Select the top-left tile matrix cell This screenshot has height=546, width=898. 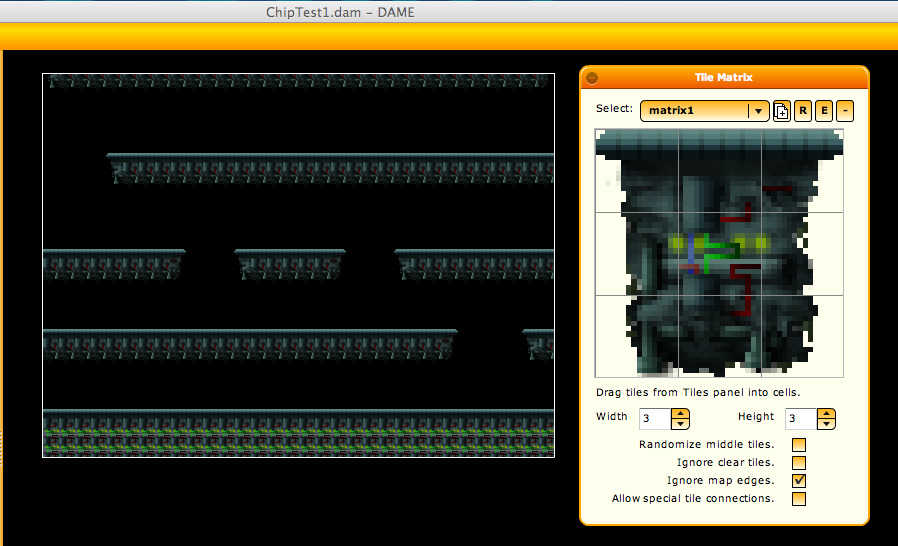pyautogui.click(x=636, y=171)
